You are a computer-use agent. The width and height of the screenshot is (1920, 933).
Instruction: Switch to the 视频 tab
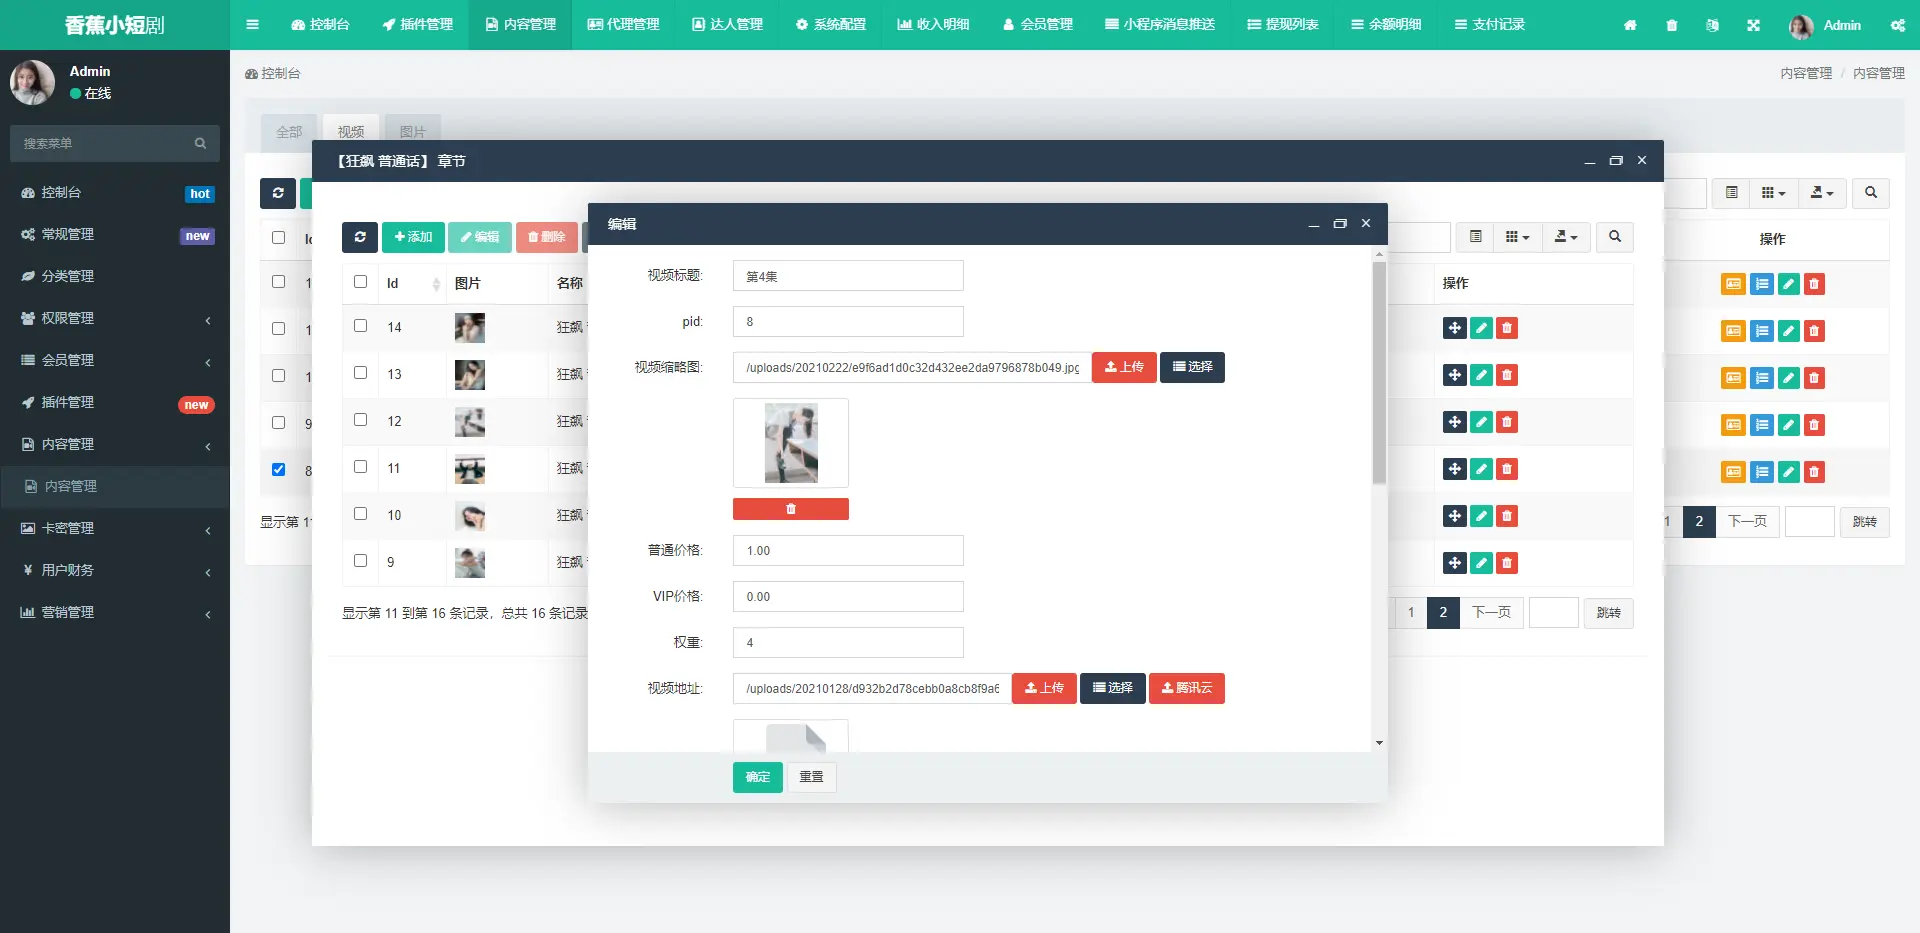click(x=350, y=132)
